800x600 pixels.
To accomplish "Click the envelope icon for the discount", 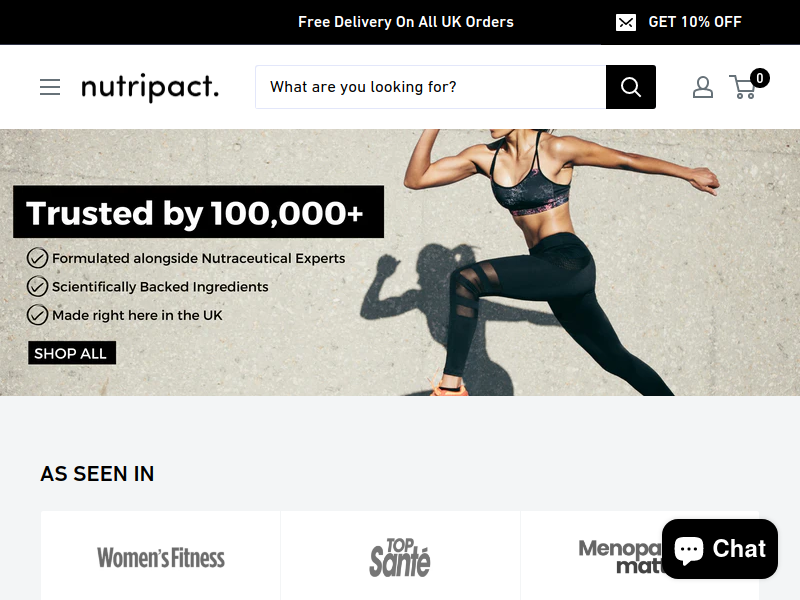I will click(x=626, y=22).
